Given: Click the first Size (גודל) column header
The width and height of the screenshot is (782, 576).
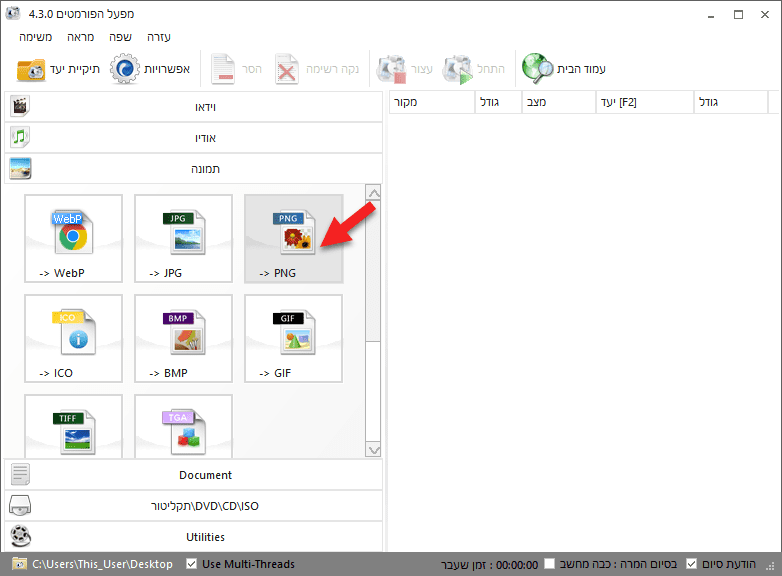Looking at the screenshot, I should pos(498,102).
